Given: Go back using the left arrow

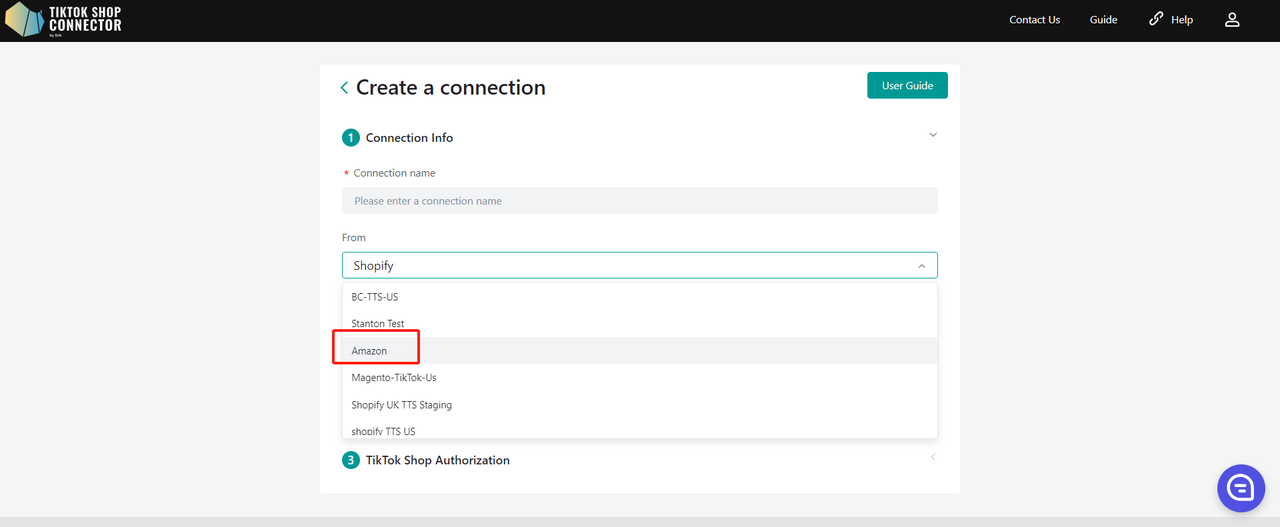Looking at the screenshot, I should pos(344,88).
